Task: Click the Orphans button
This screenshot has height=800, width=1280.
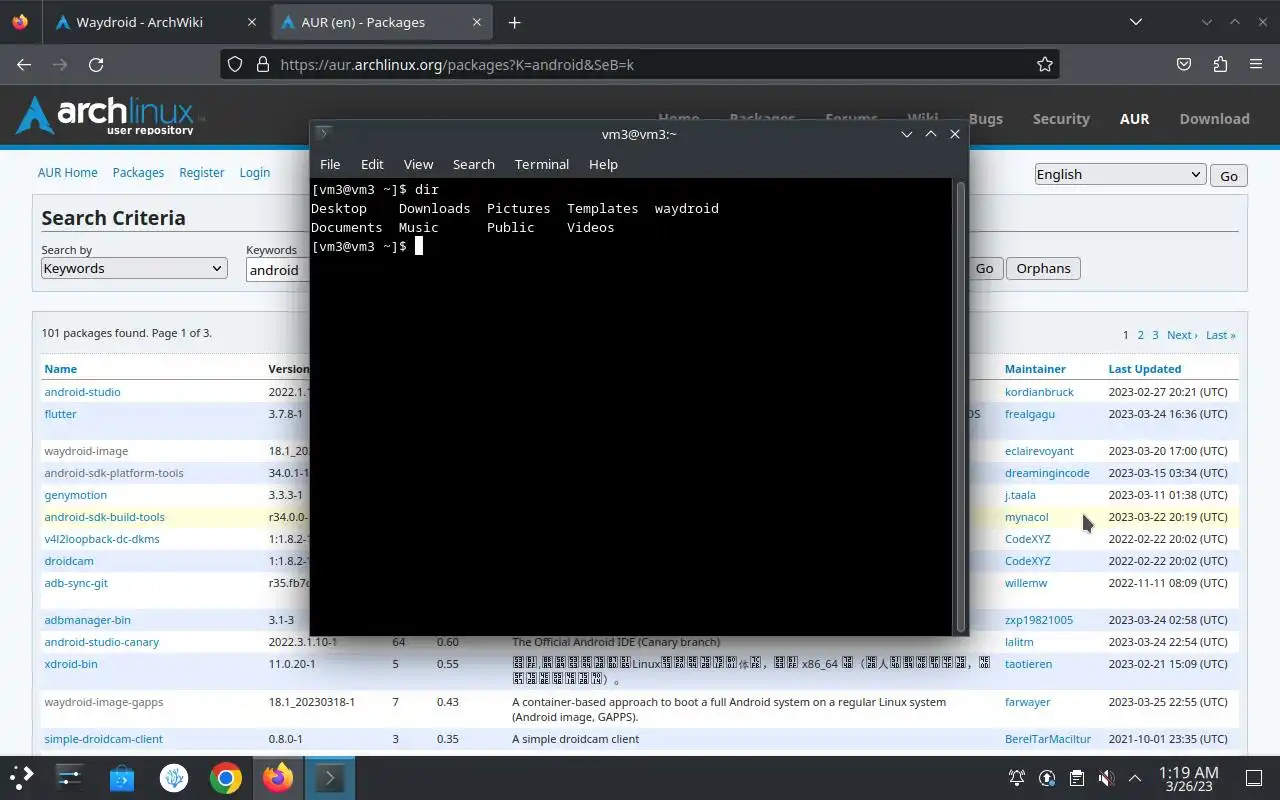Action: coord(1043,268)
